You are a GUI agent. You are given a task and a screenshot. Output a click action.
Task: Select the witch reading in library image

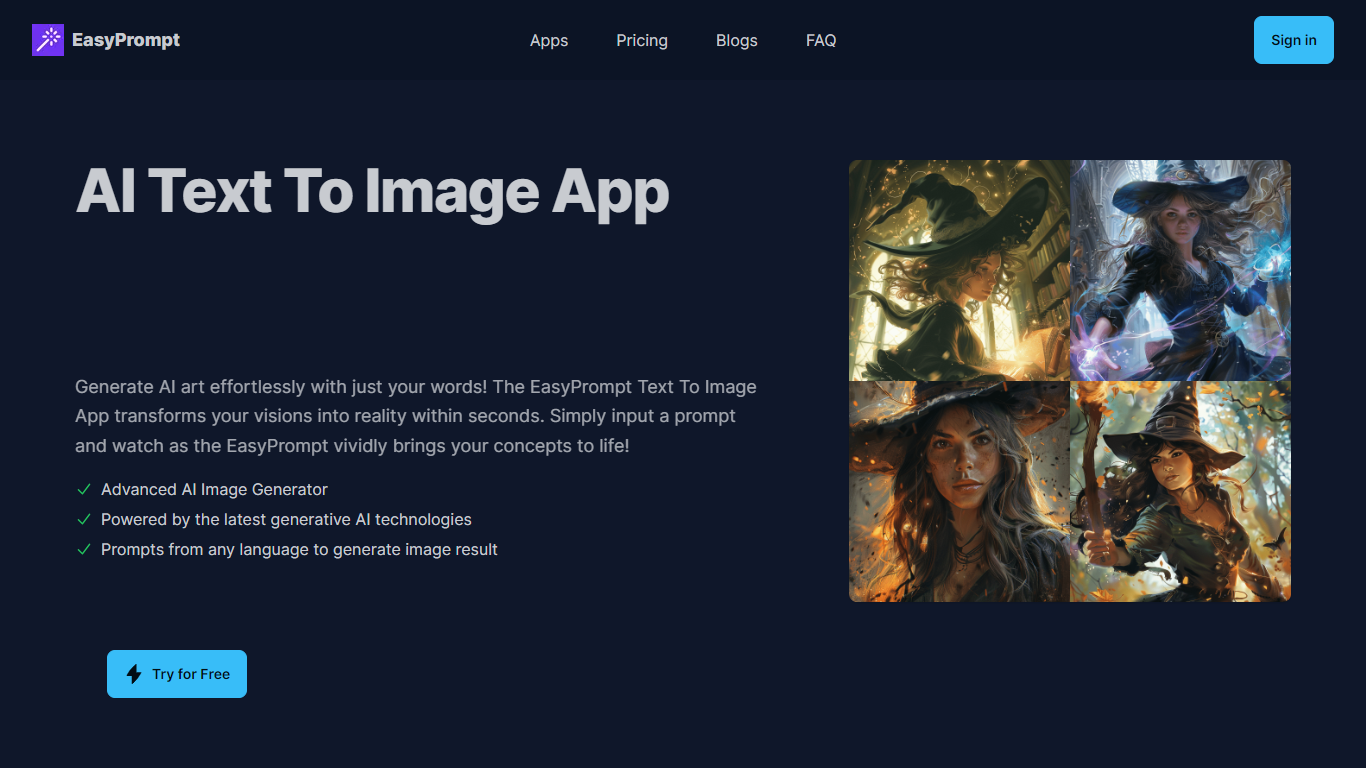click(959, 270)
